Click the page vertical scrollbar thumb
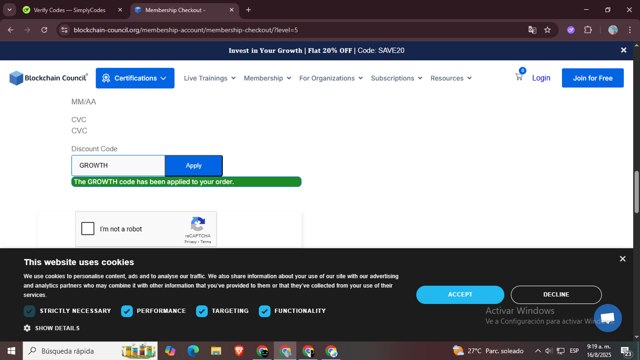Image resolution: width=640 pixels, height=360 pixels. pyautogui.click(x=636, y=192)
